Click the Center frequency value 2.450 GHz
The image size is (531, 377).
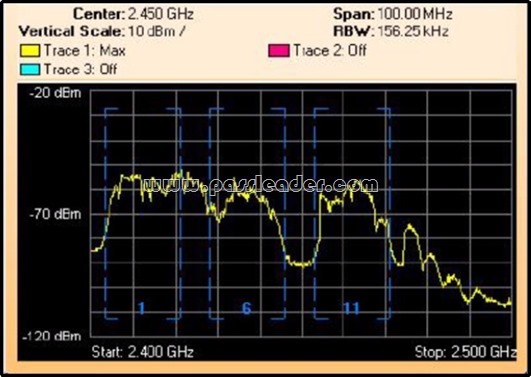pyautogui.click(x=161, y=14)
